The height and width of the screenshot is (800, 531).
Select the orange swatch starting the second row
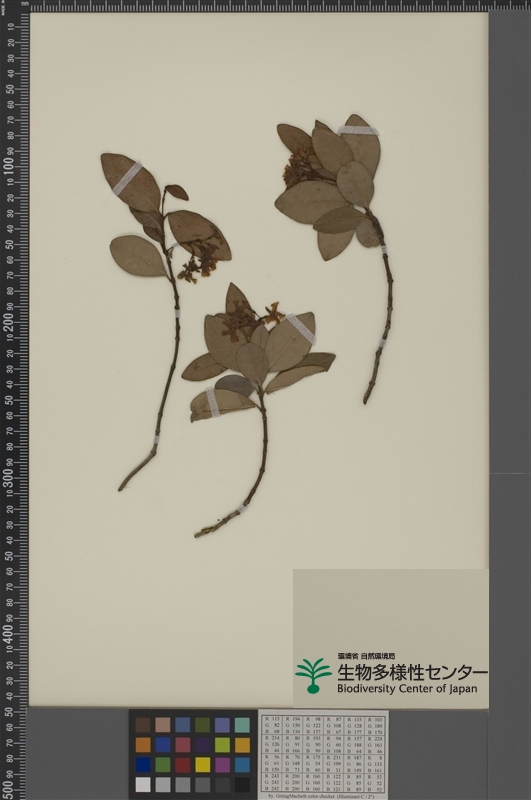(x=143, y=745)
